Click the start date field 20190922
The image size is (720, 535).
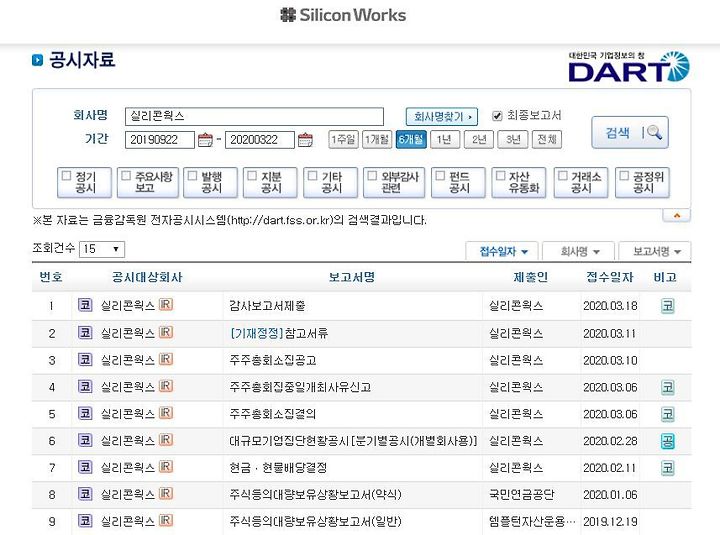coord(160,140)
